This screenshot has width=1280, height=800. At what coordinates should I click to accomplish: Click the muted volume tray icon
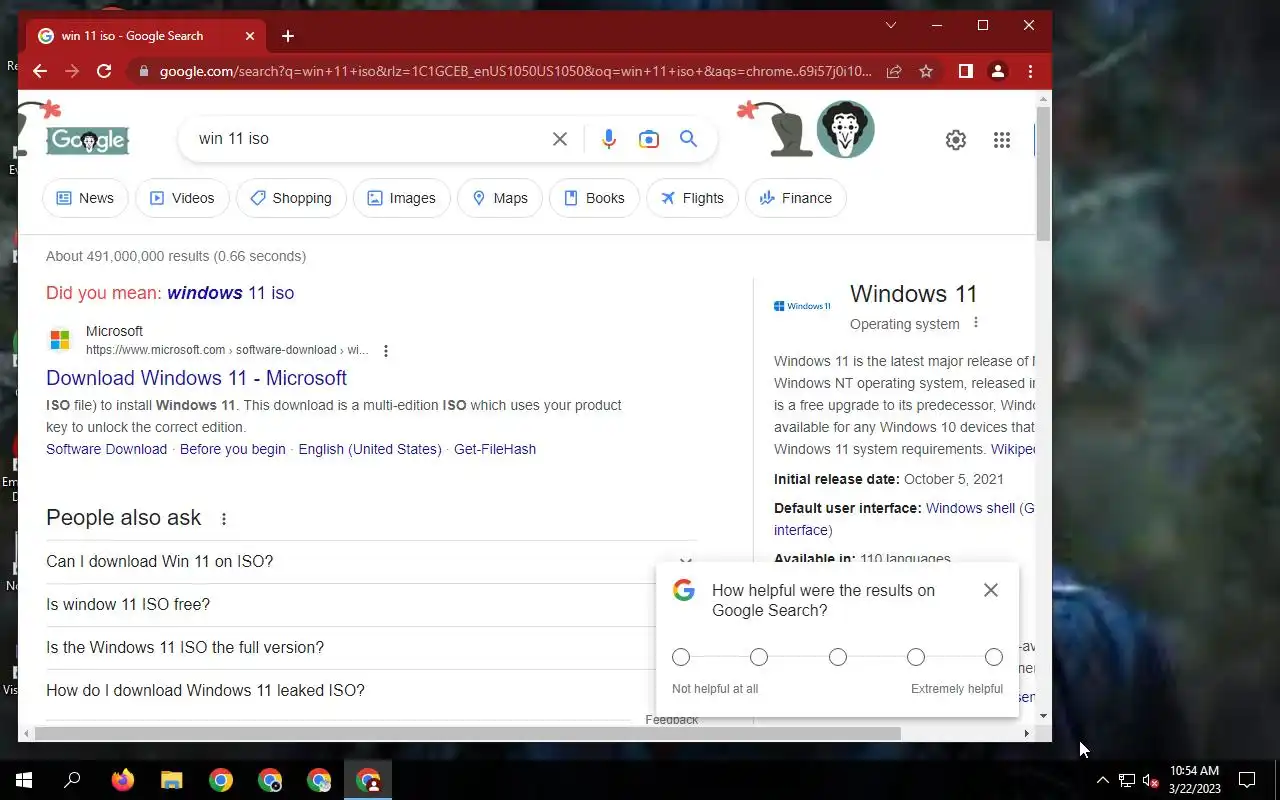click(1151, 780)
